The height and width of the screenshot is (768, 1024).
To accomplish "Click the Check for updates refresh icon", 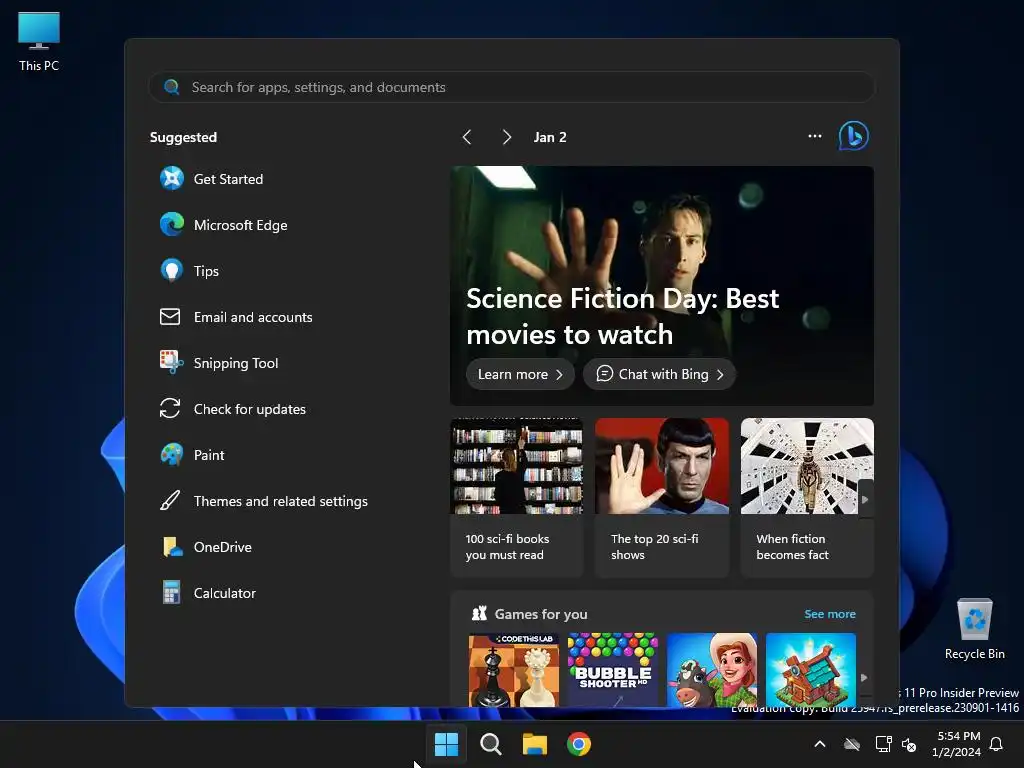I will coord(170,409).
